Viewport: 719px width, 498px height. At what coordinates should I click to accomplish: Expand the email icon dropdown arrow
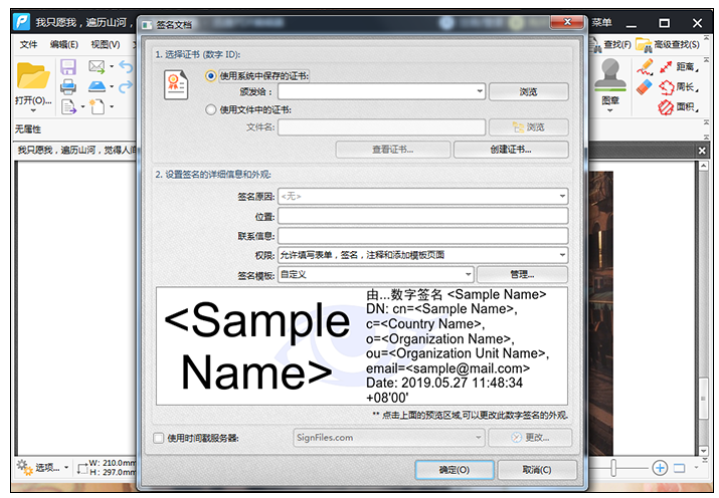click(111, 67)
